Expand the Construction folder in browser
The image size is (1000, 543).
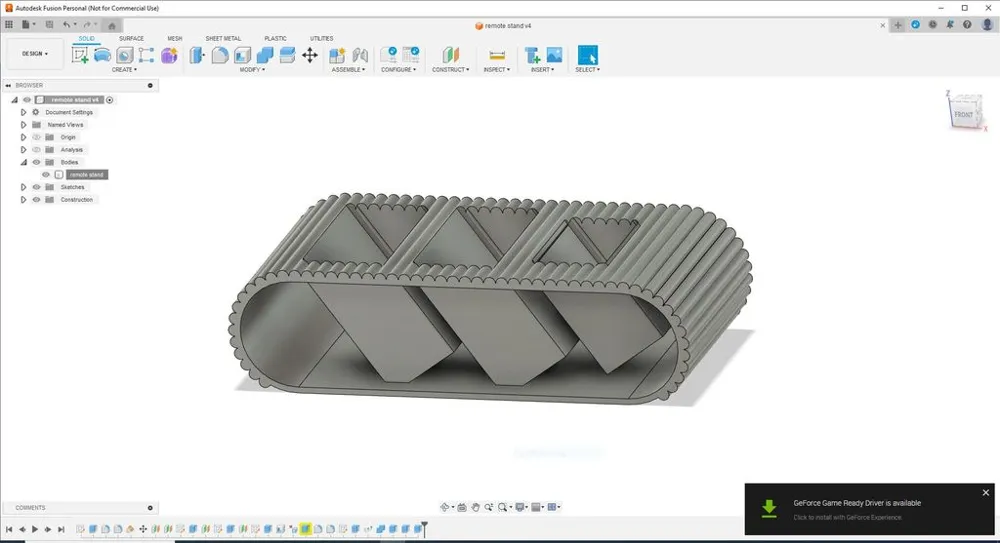pyautogui.click(x=23, y=200)
